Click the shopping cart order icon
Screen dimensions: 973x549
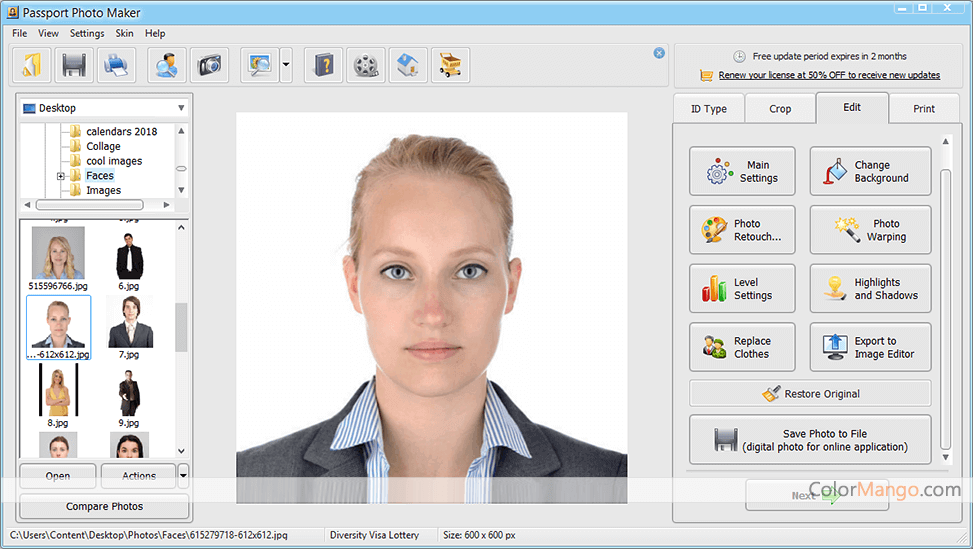[450, 66]
